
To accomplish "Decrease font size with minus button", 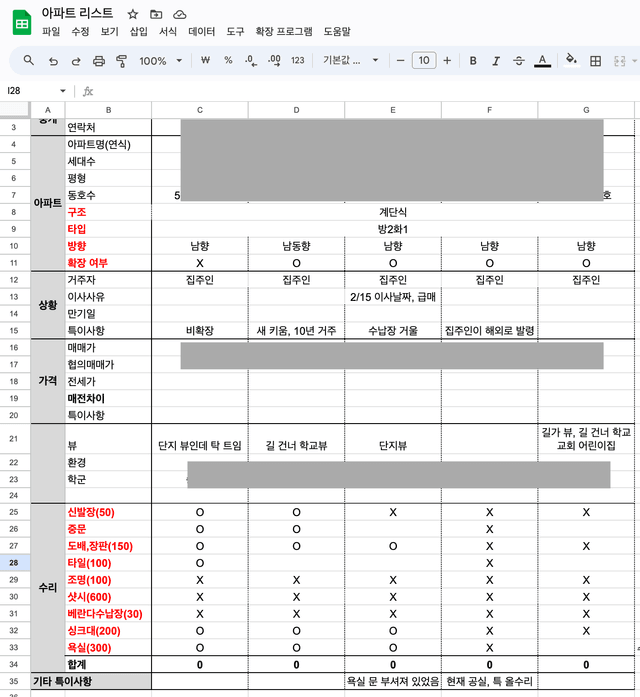I will 400,60.
